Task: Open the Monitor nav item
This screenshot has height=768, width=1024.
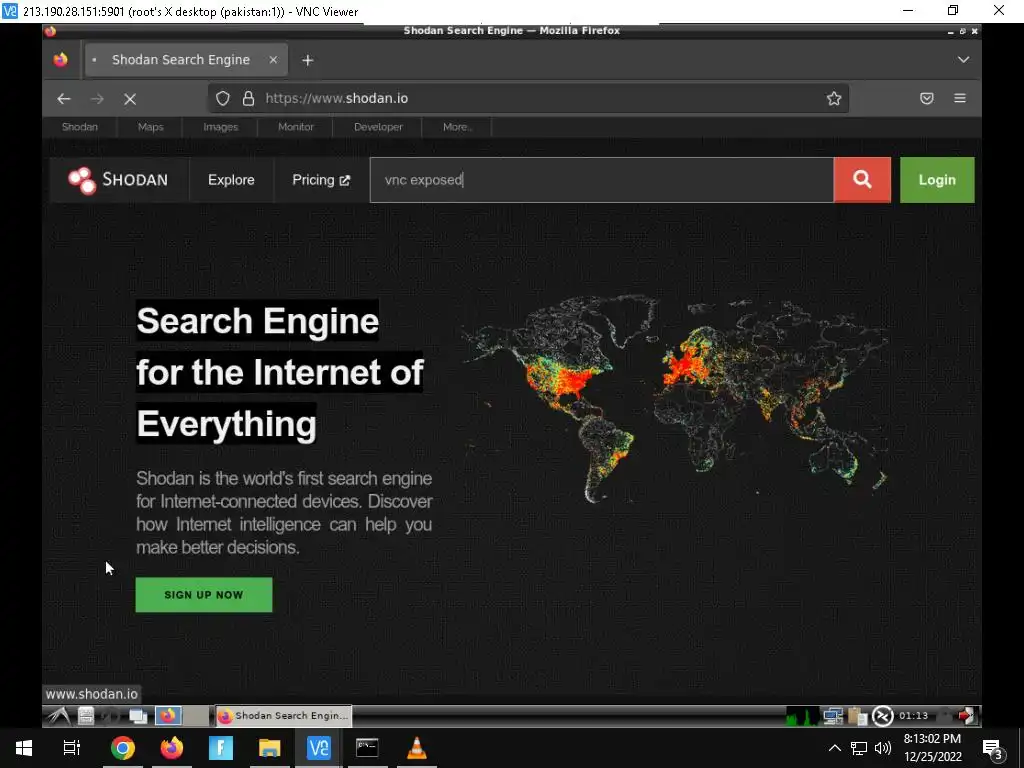Action: 296,127
